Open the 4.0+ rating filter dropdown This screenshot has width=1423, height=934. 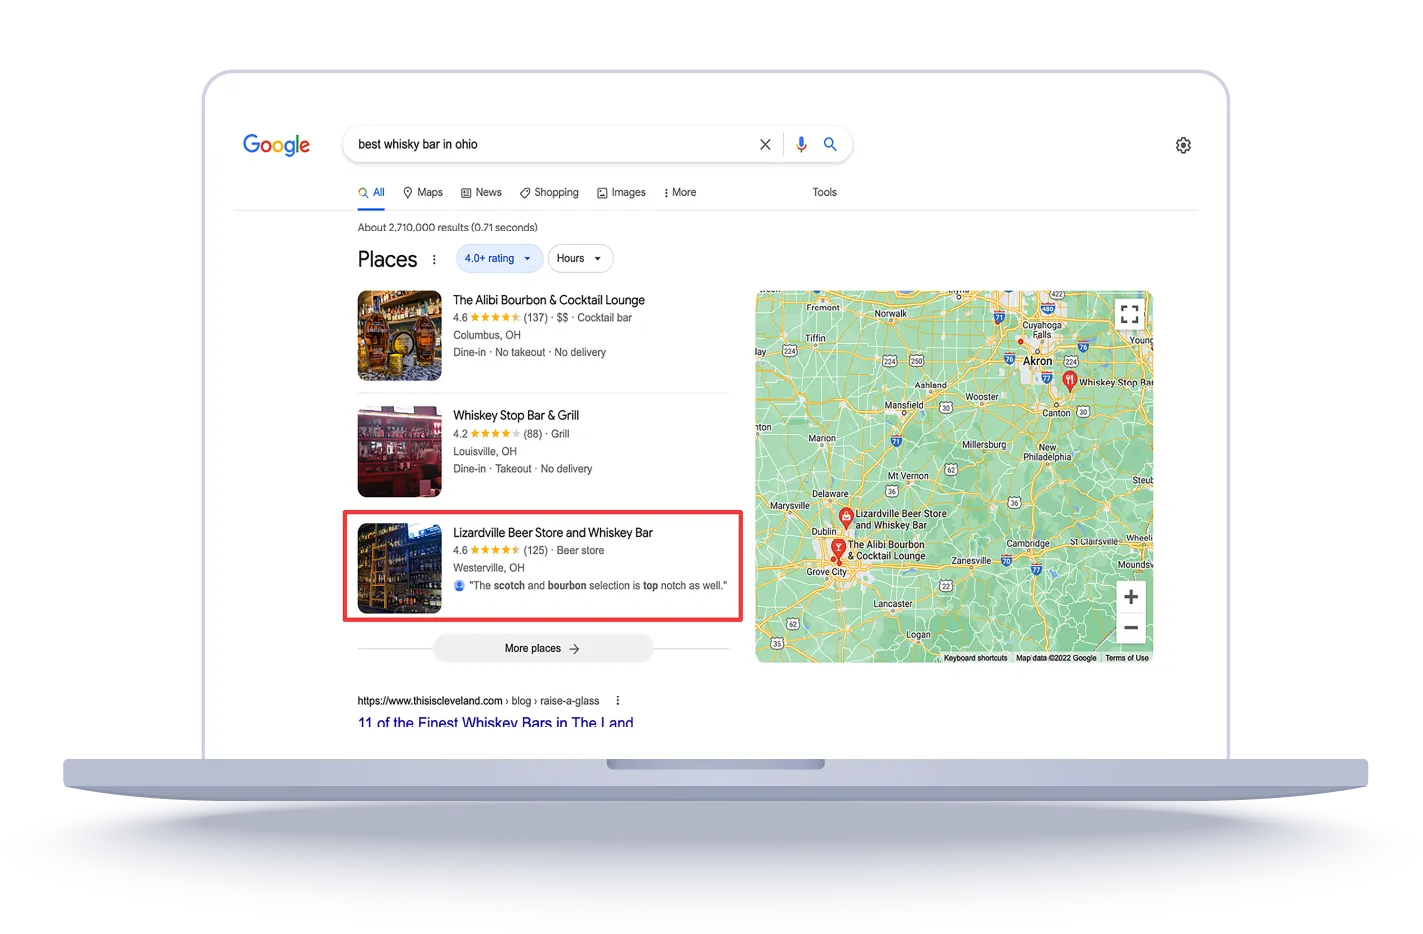click(499, 258)
